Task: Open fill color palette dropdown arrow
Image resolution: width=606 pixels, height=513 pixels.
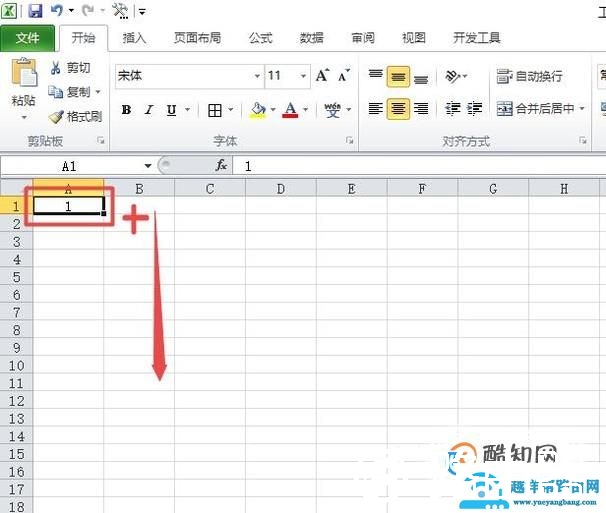Action: pyautogui.click(x=273, y=110)
